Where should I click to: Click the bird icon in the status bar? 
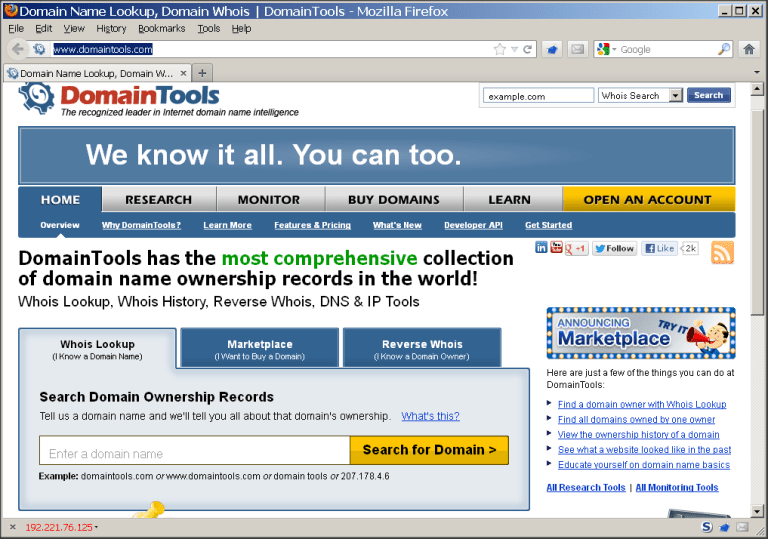coord(724,527)
